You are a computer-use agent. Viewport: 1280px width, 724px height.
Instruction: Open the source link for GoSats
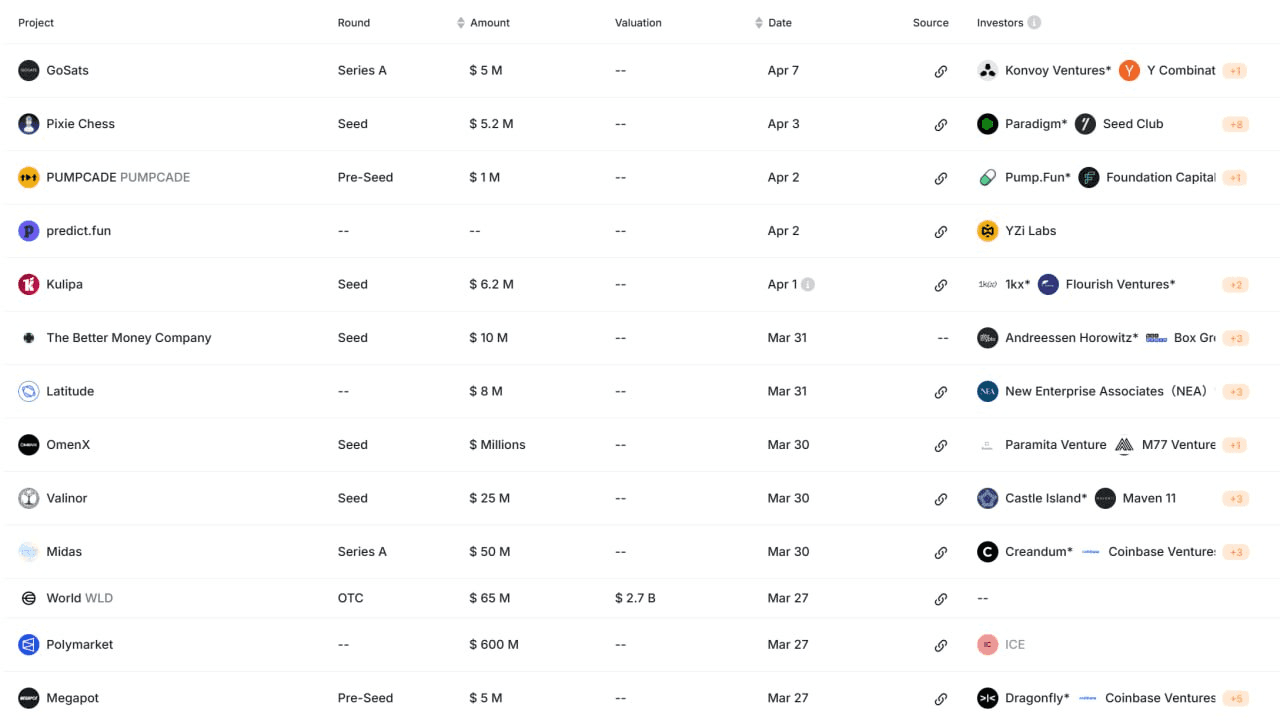(940, 71)
